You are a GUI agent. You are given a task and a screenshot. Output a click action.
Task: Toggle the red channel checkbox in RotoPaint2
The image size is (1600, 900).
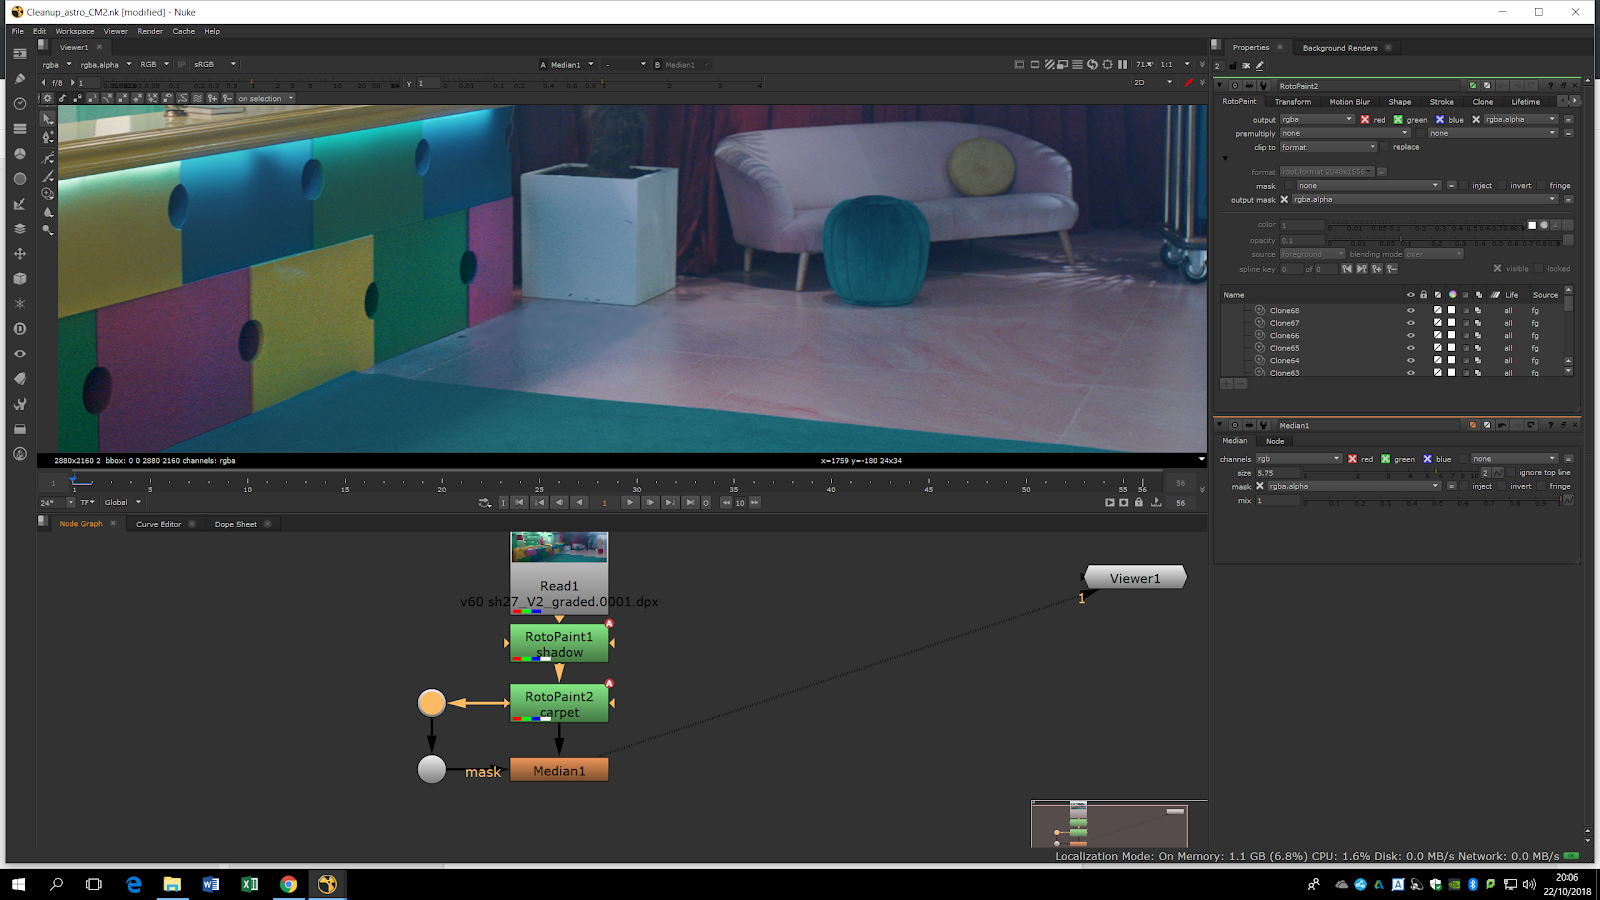tap(1365, 120)
